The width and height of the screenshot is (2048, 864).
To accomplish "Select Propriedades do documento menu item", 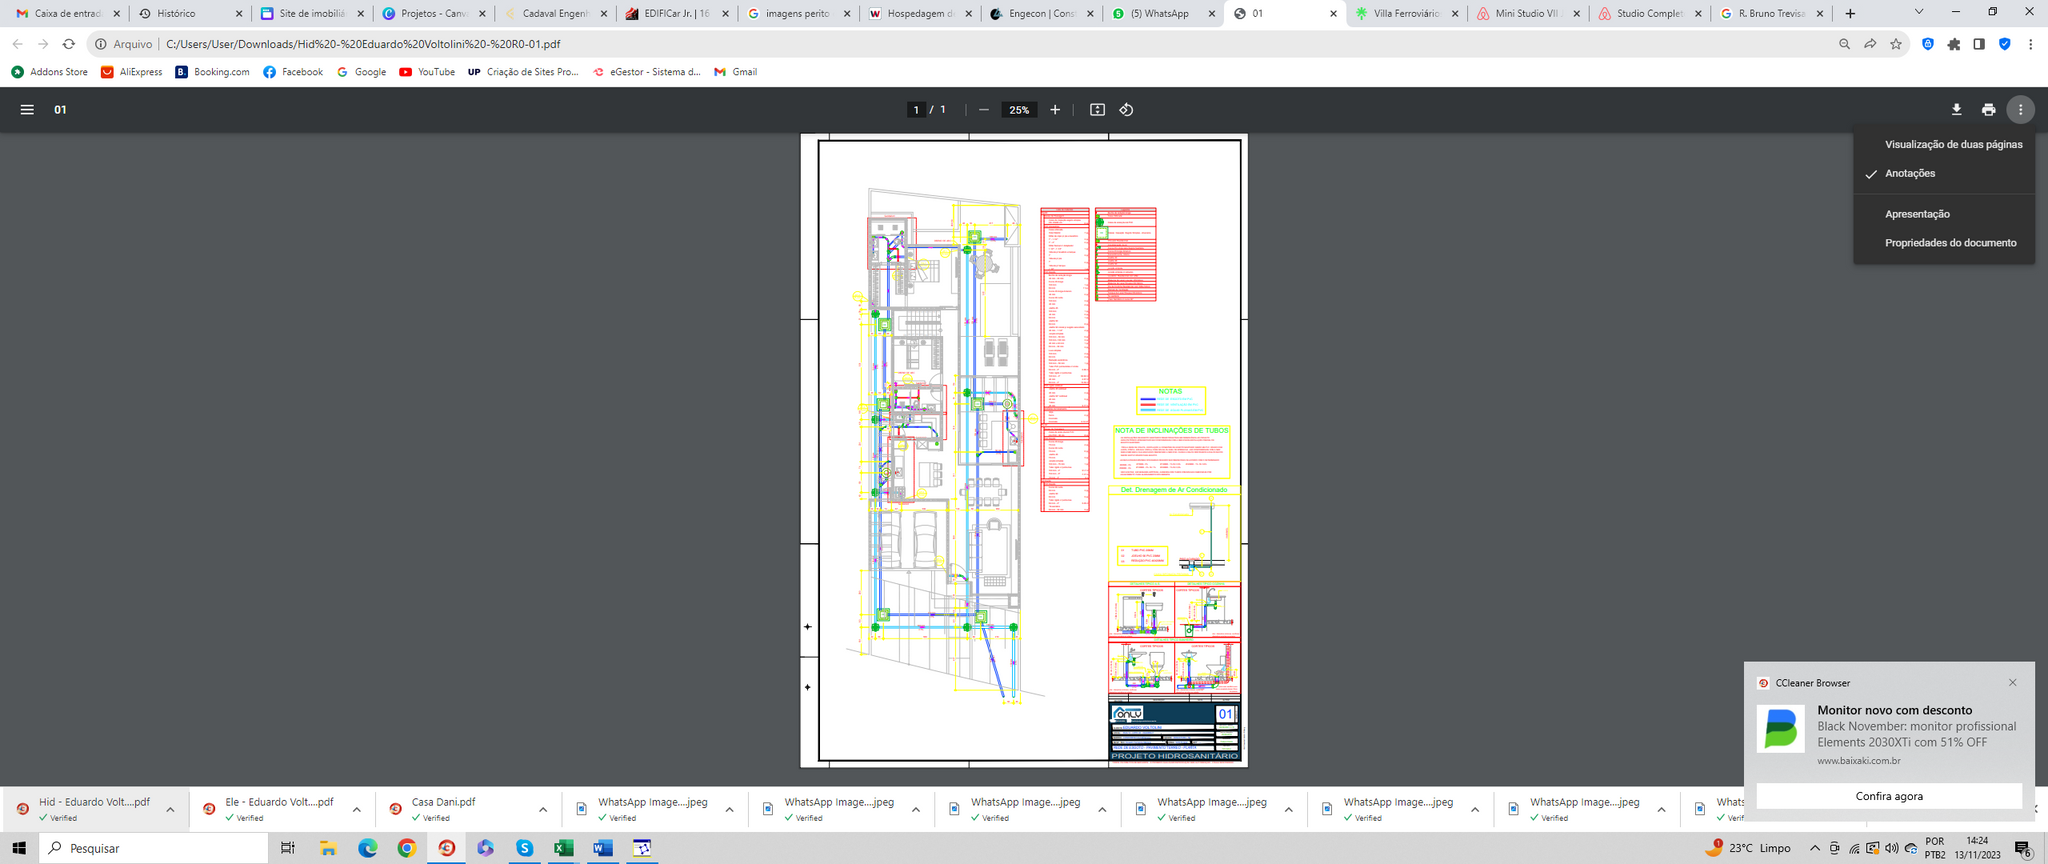I will pos(1950,243).
